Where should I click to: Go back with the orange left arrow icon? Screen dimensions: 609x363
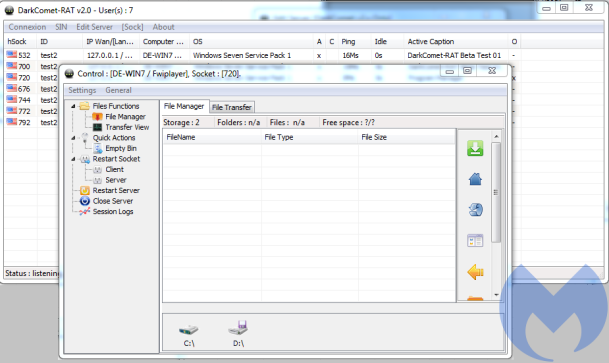(x=475, y=272)
